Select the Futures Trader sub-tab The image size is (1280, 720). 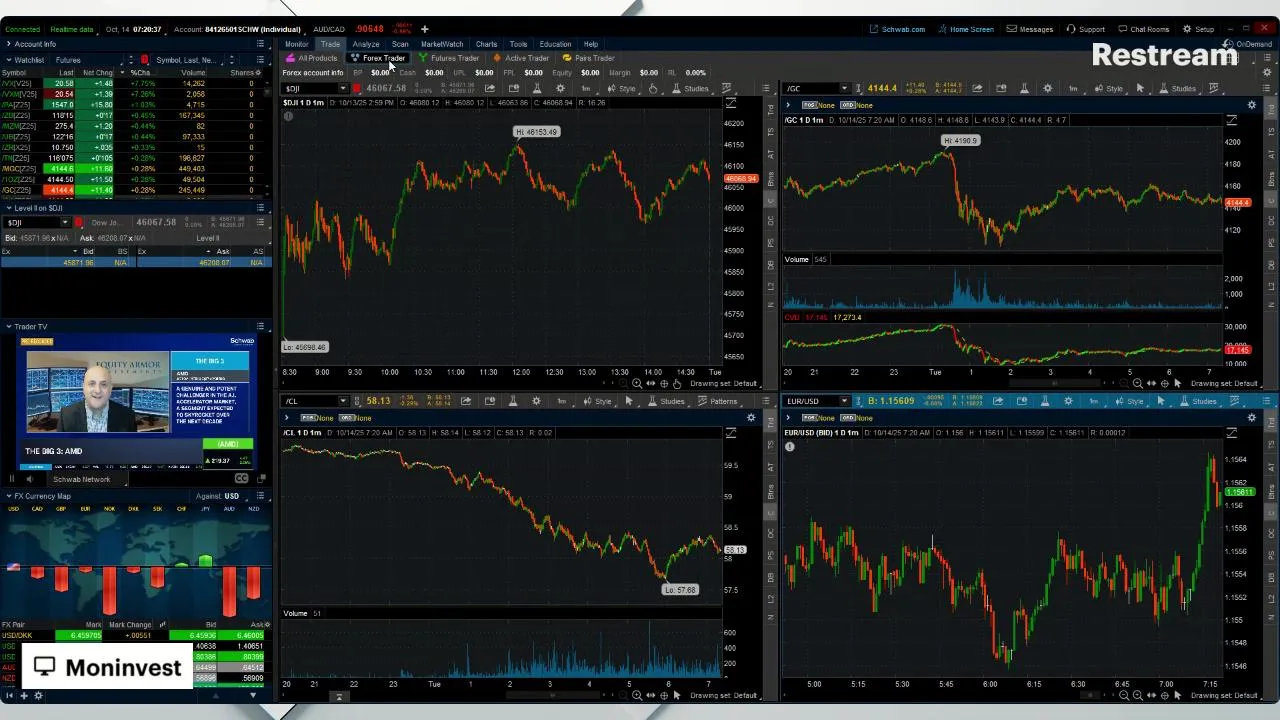click(x=449, y=58)
